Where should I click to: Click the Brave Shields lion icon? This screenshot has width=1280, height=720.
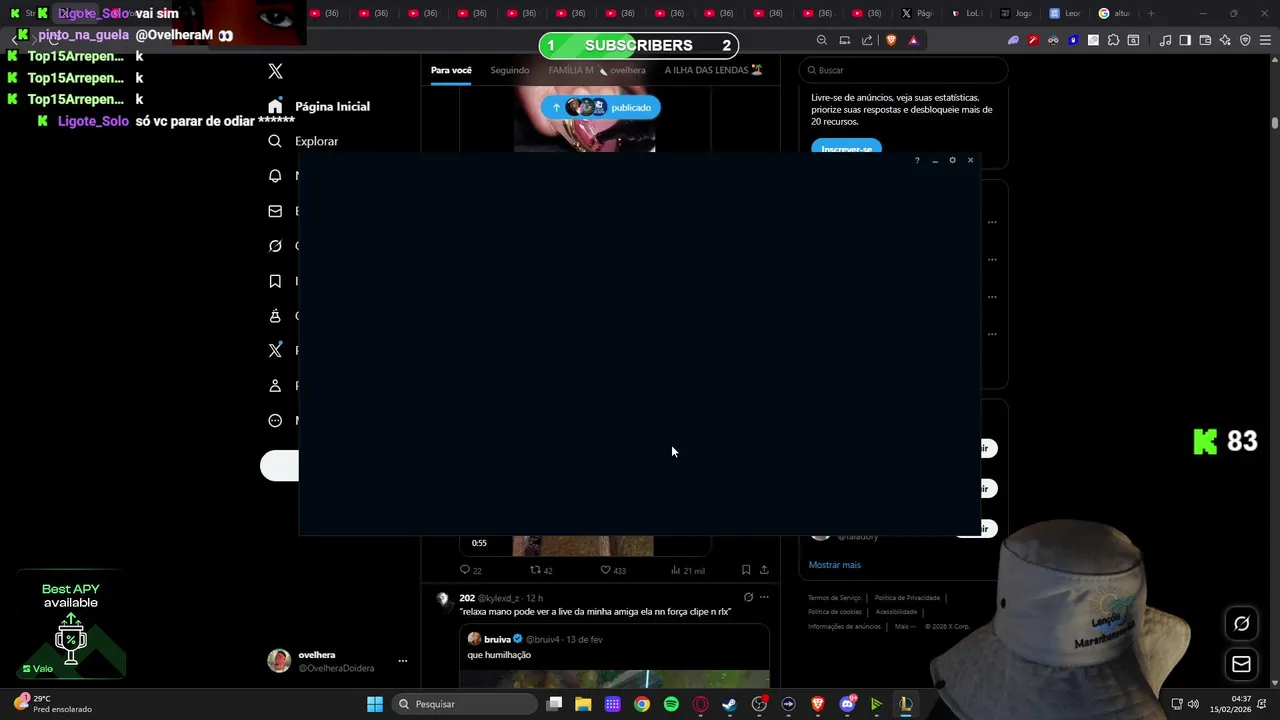point(891,40)
